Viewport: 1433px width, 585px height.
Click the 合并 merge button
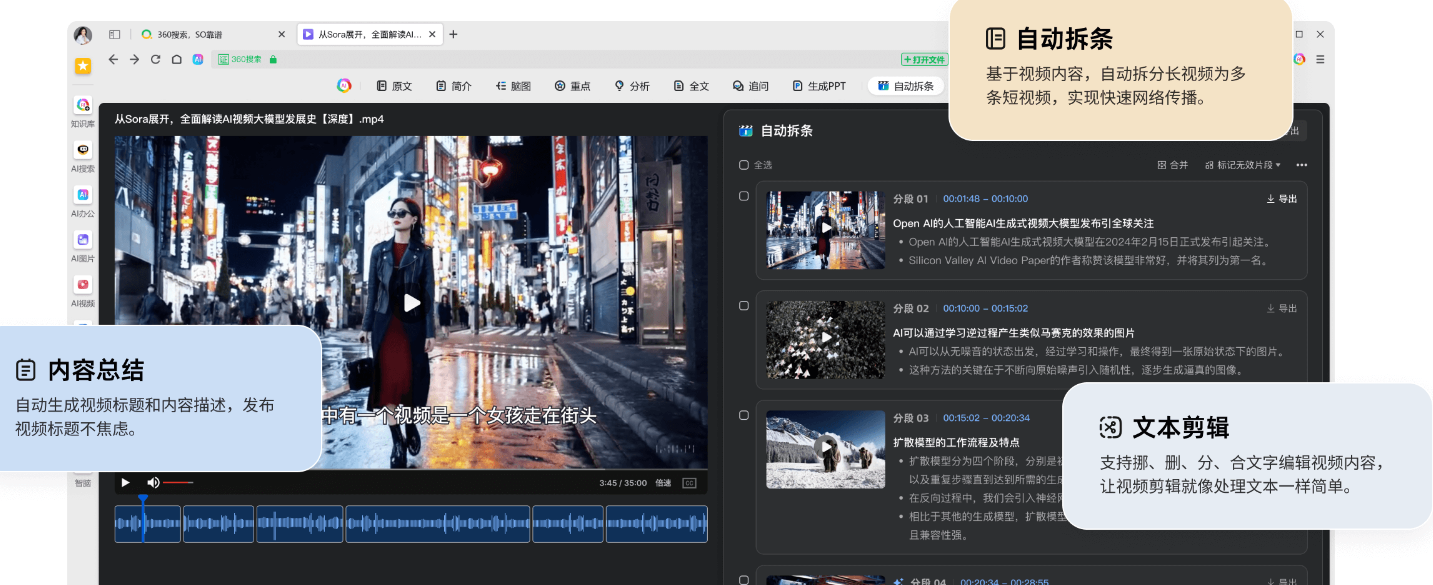pyautogui.click(x=1173, y=165)
